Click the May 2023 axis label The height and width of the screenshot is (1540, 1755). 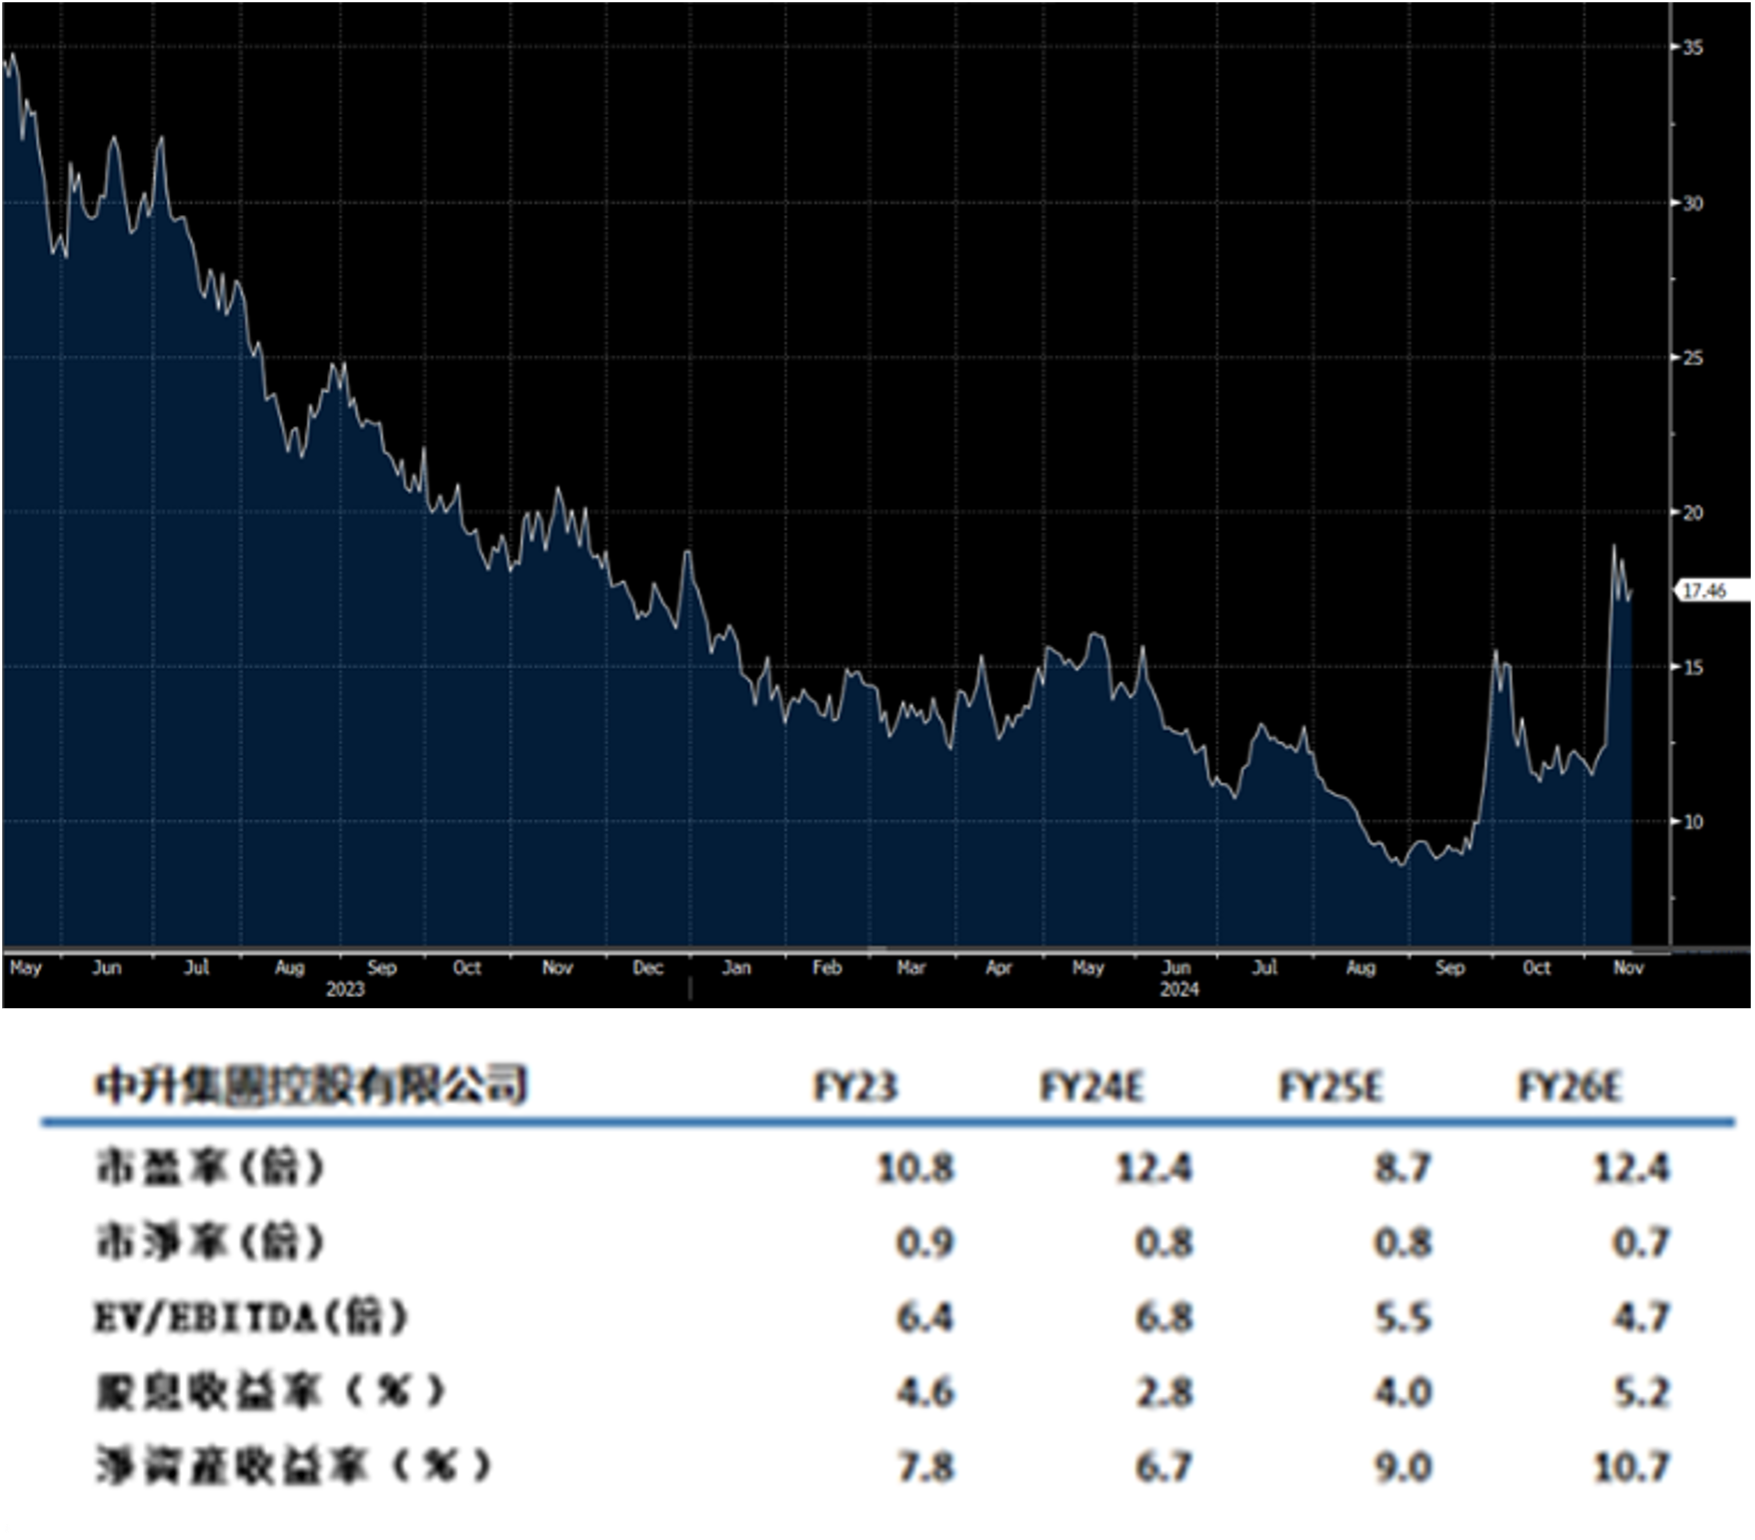pos(26,968)
